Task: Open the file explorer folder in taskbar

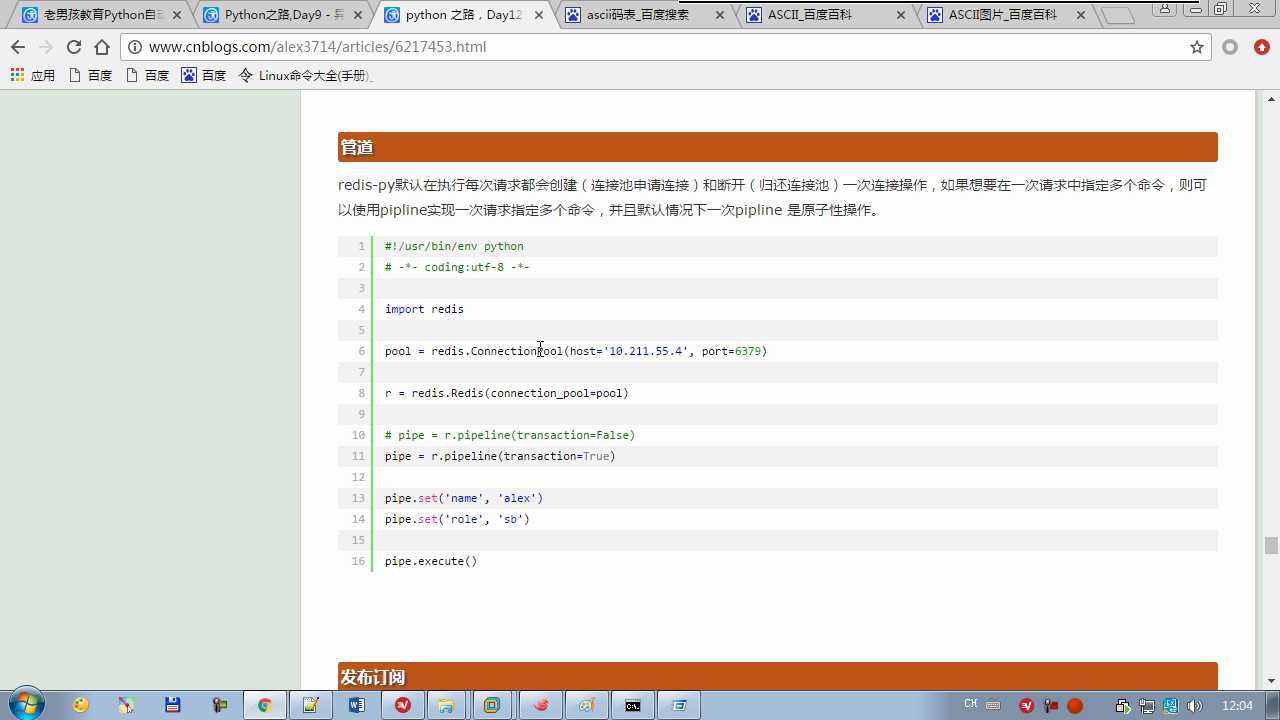Action: point(446,705)
